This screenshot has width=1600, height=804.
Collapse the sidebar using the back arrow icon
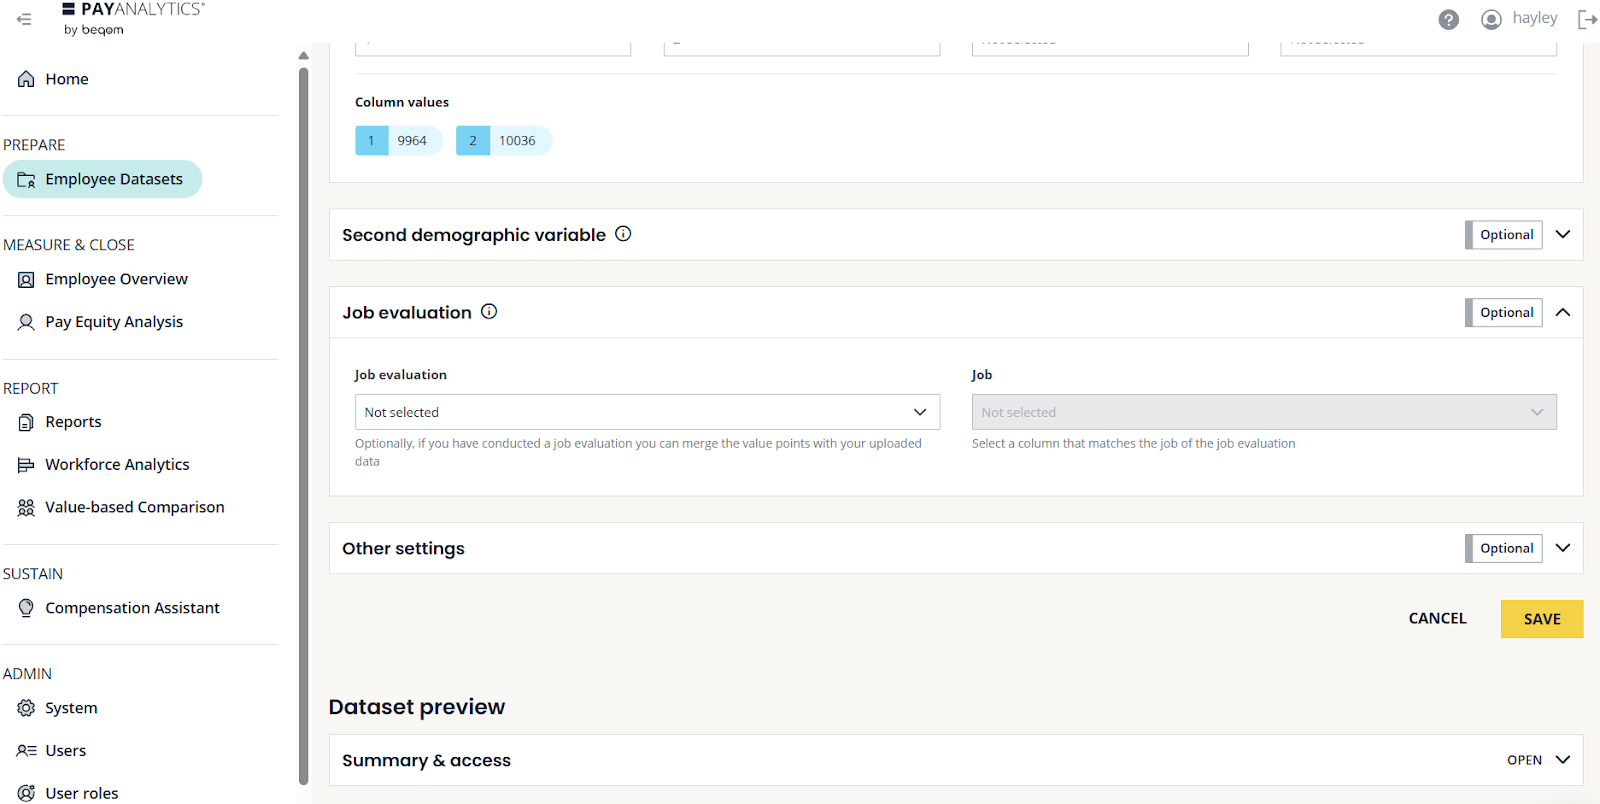pyautogui.click(x=24, y=19)
